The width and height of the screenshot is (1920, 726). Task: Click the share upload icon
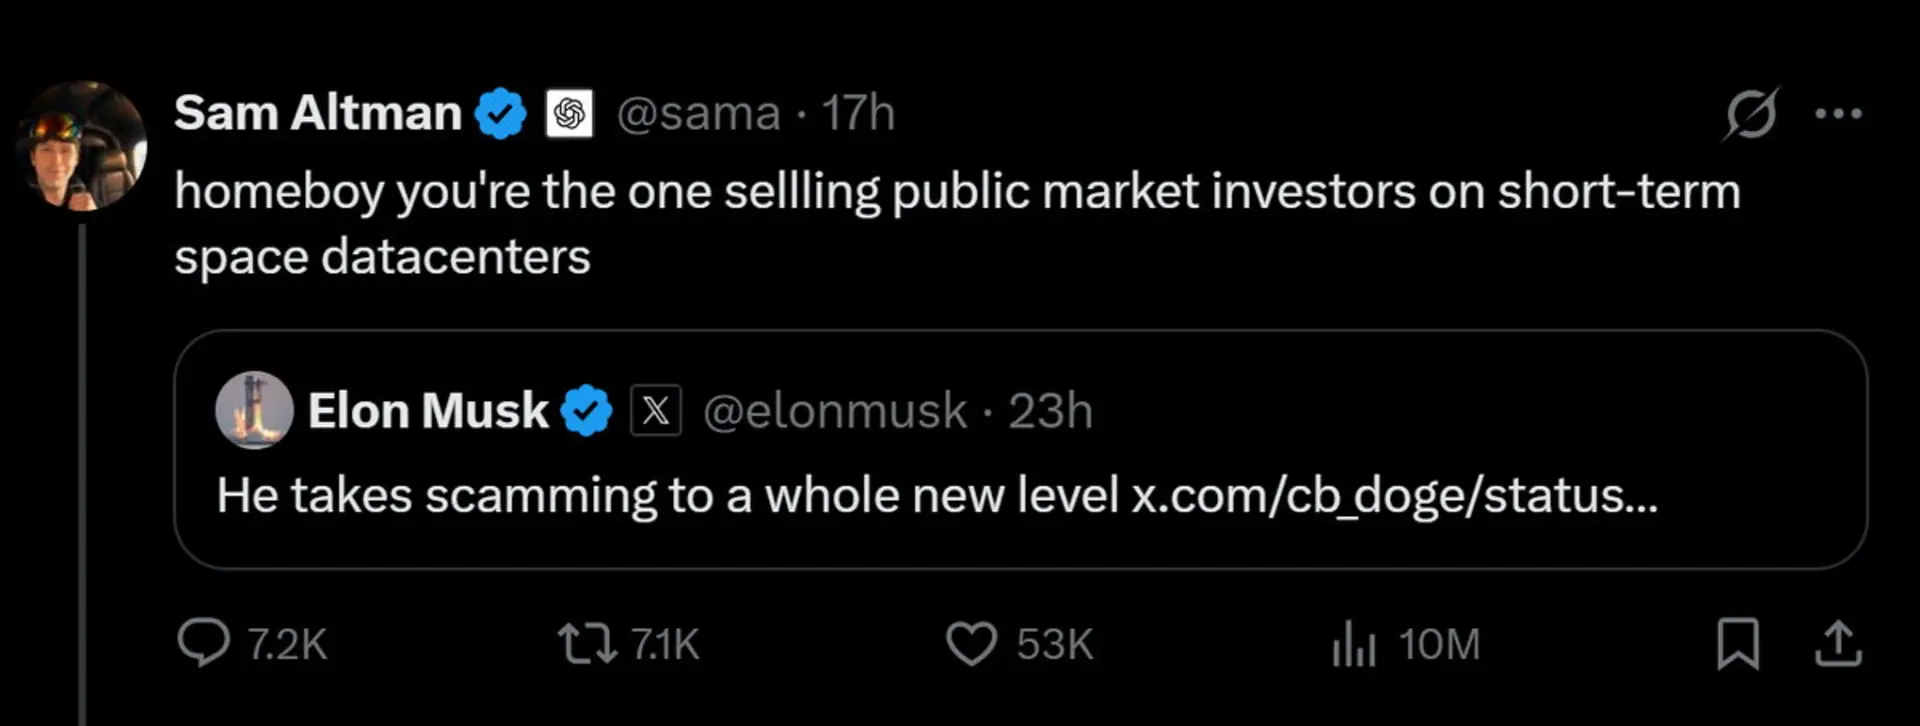click(1838, 643)
